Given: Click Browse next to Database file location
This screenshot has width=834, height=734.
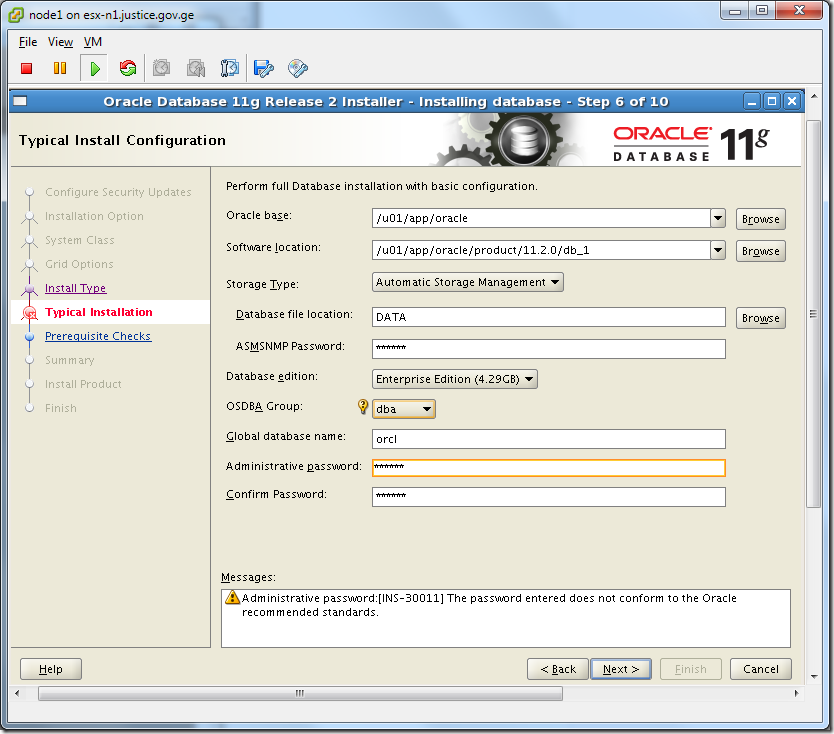Looking at the screenshot, I should pos(760,317).
